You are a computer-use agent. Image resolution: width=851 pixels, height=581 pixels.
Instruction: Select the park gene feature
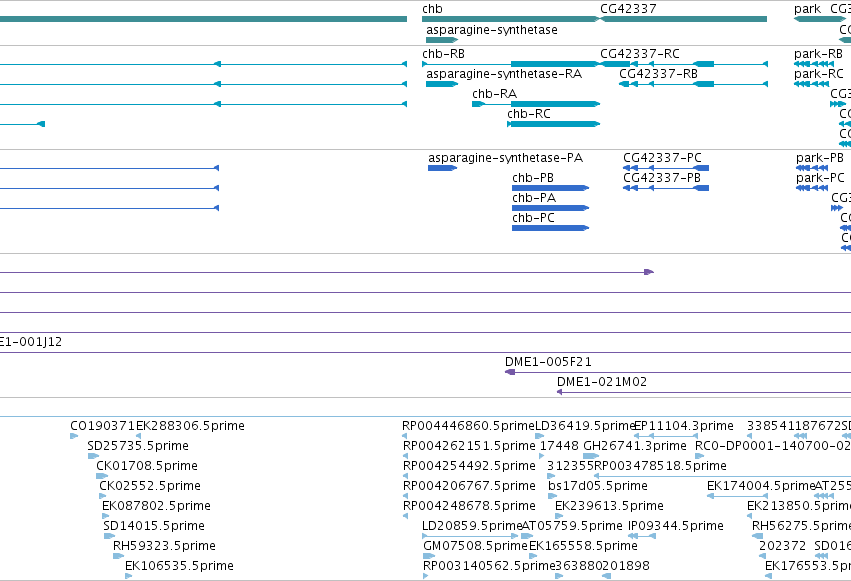coord(819,19)
